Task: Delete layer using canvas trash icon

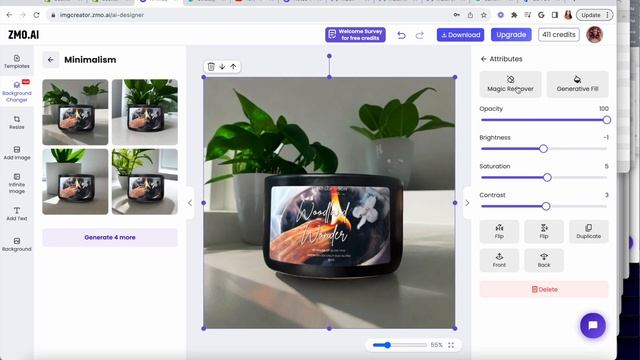Action: (x=211, y=67)
